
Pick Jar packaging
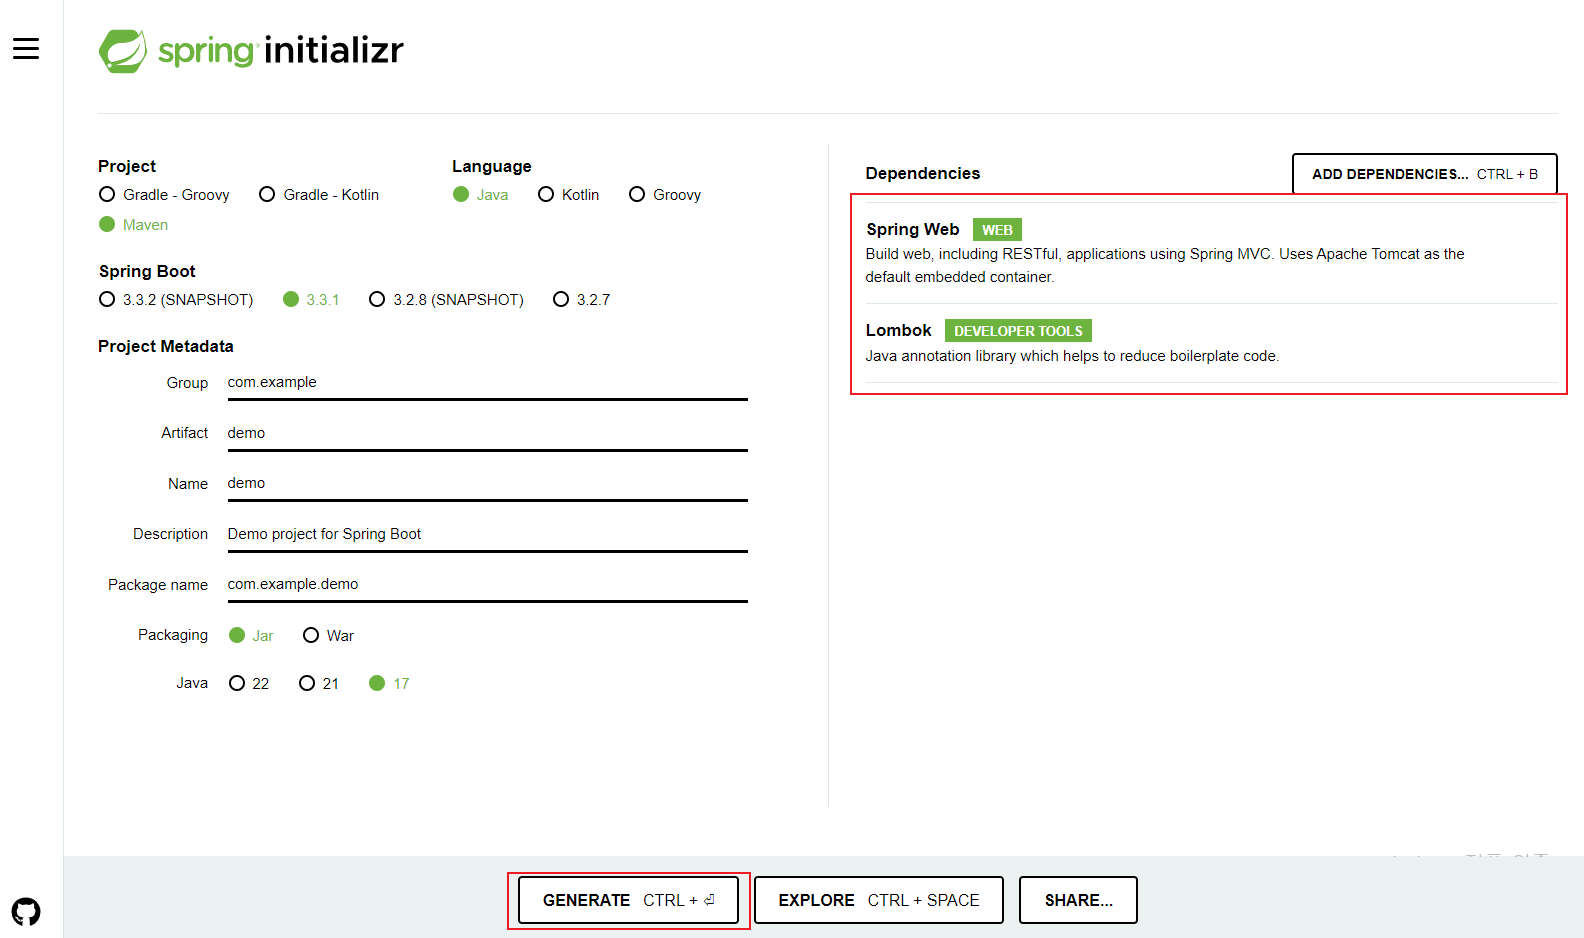(x=251, y=636)
